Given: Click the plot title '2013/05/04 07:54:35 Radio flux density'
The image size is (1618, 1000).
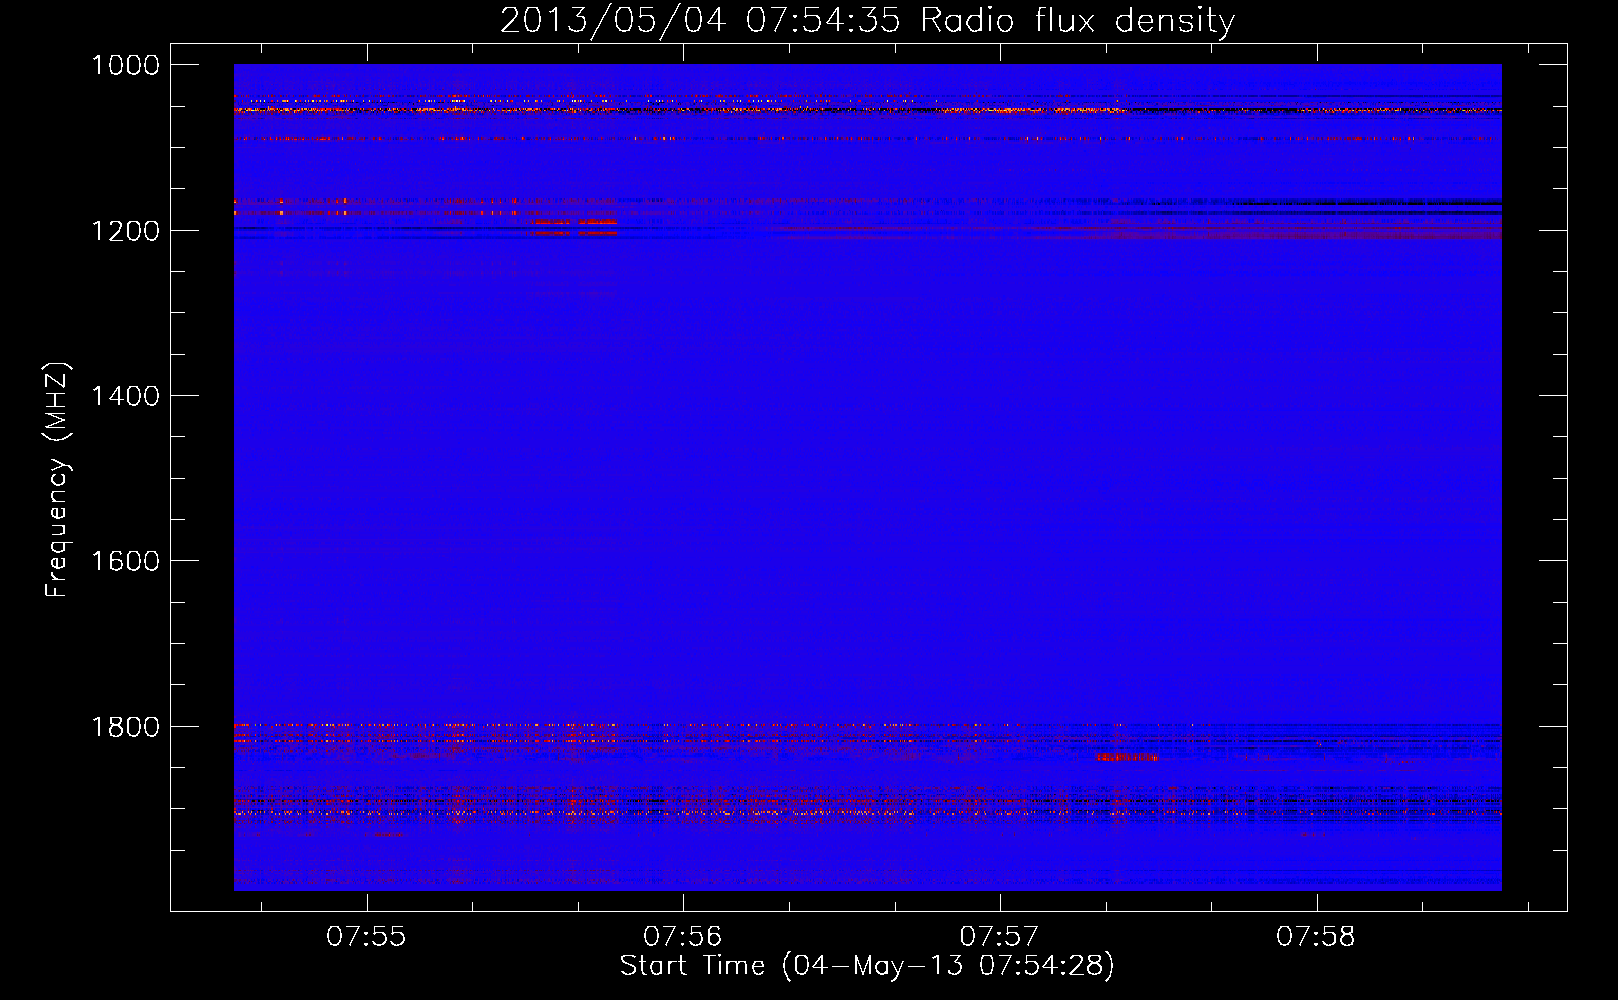Looking at the screenshot, I should coord(867,20).
